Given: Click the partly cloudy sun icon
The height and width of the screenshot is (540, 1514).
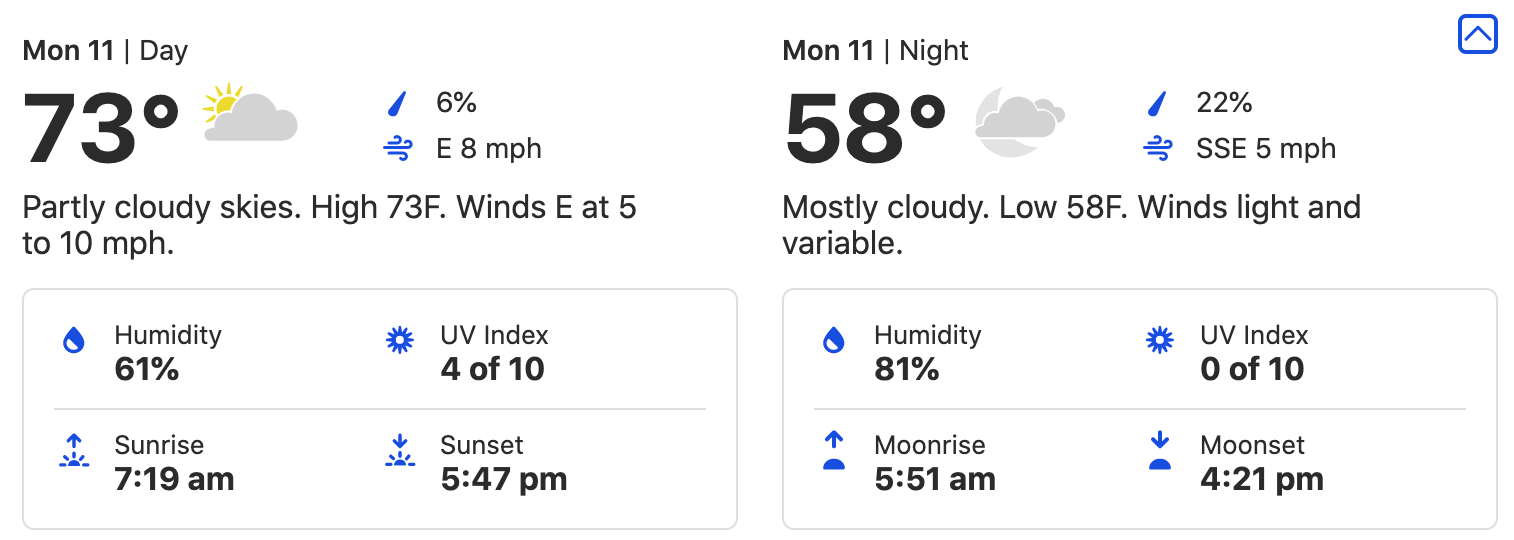Looking at the screenshot, I should [249, 112].
